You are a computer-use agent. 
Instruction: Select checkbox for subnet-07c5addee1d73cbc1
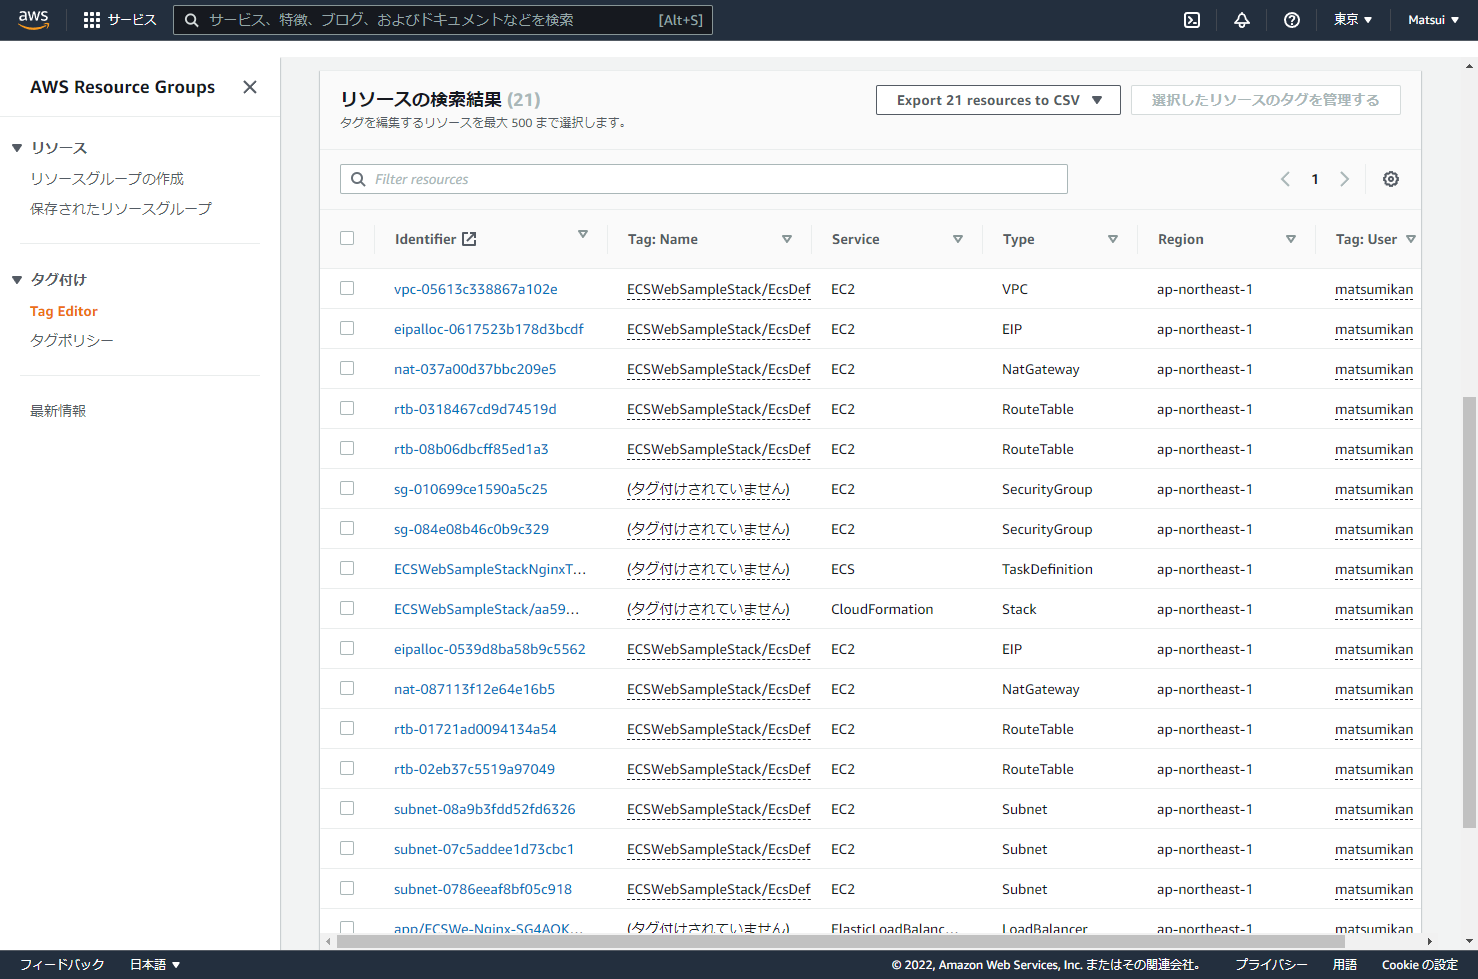(347, 848)
